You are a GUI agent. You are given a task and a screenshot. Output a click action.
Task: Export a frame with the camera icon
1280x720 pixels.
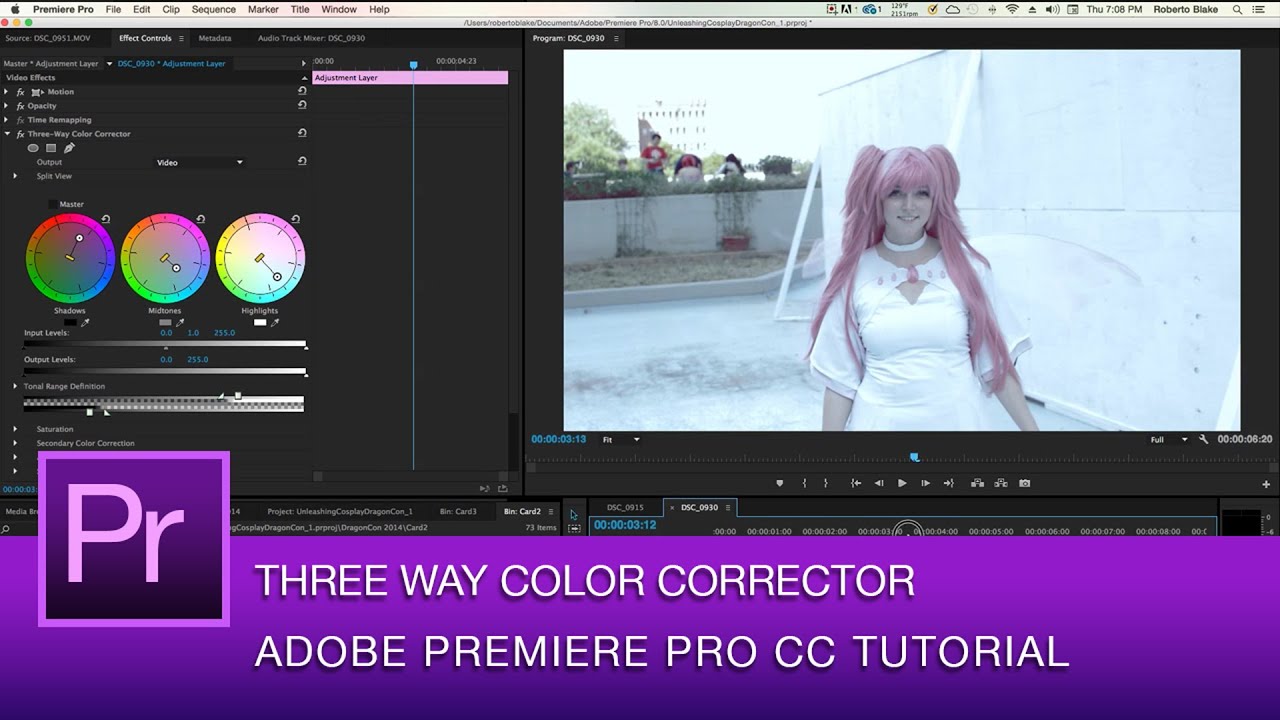(1024, 483)
